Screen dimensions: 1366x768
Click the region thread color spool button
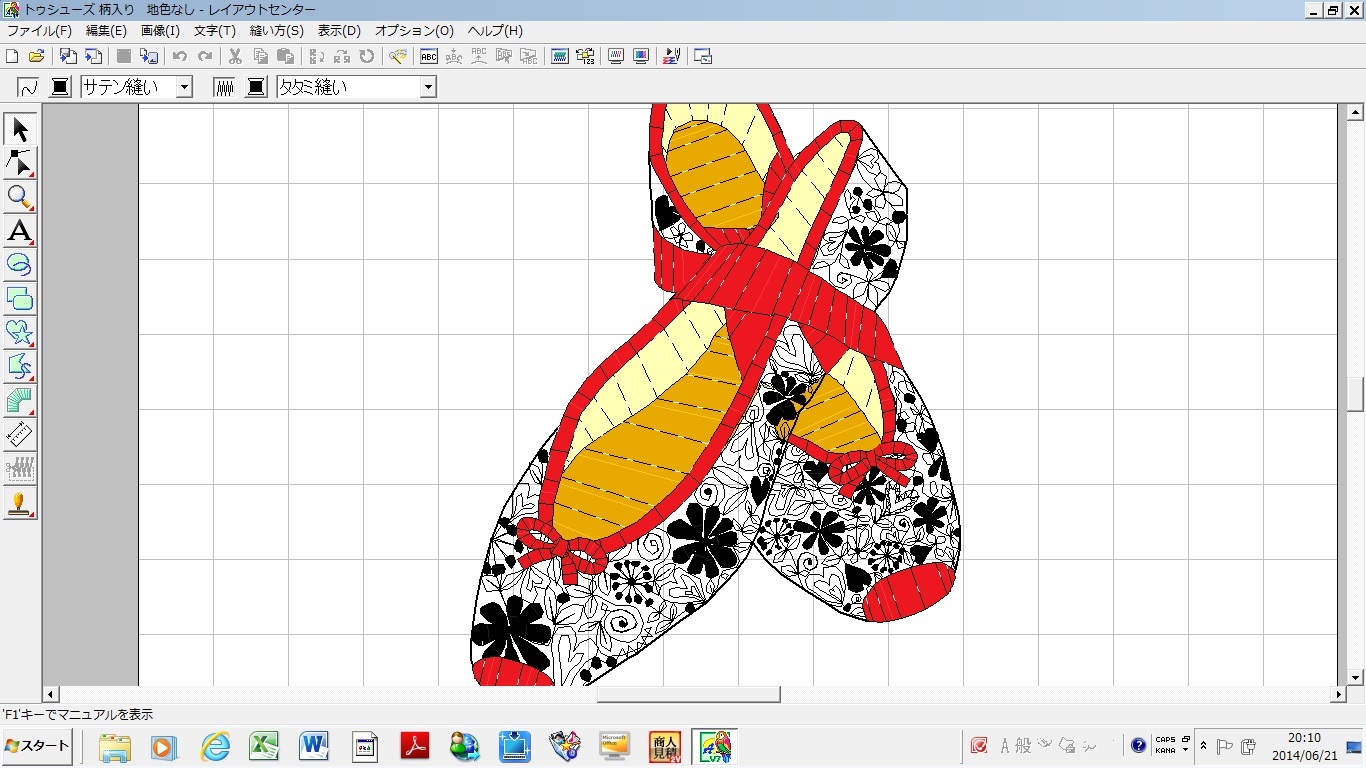point(256,87)
